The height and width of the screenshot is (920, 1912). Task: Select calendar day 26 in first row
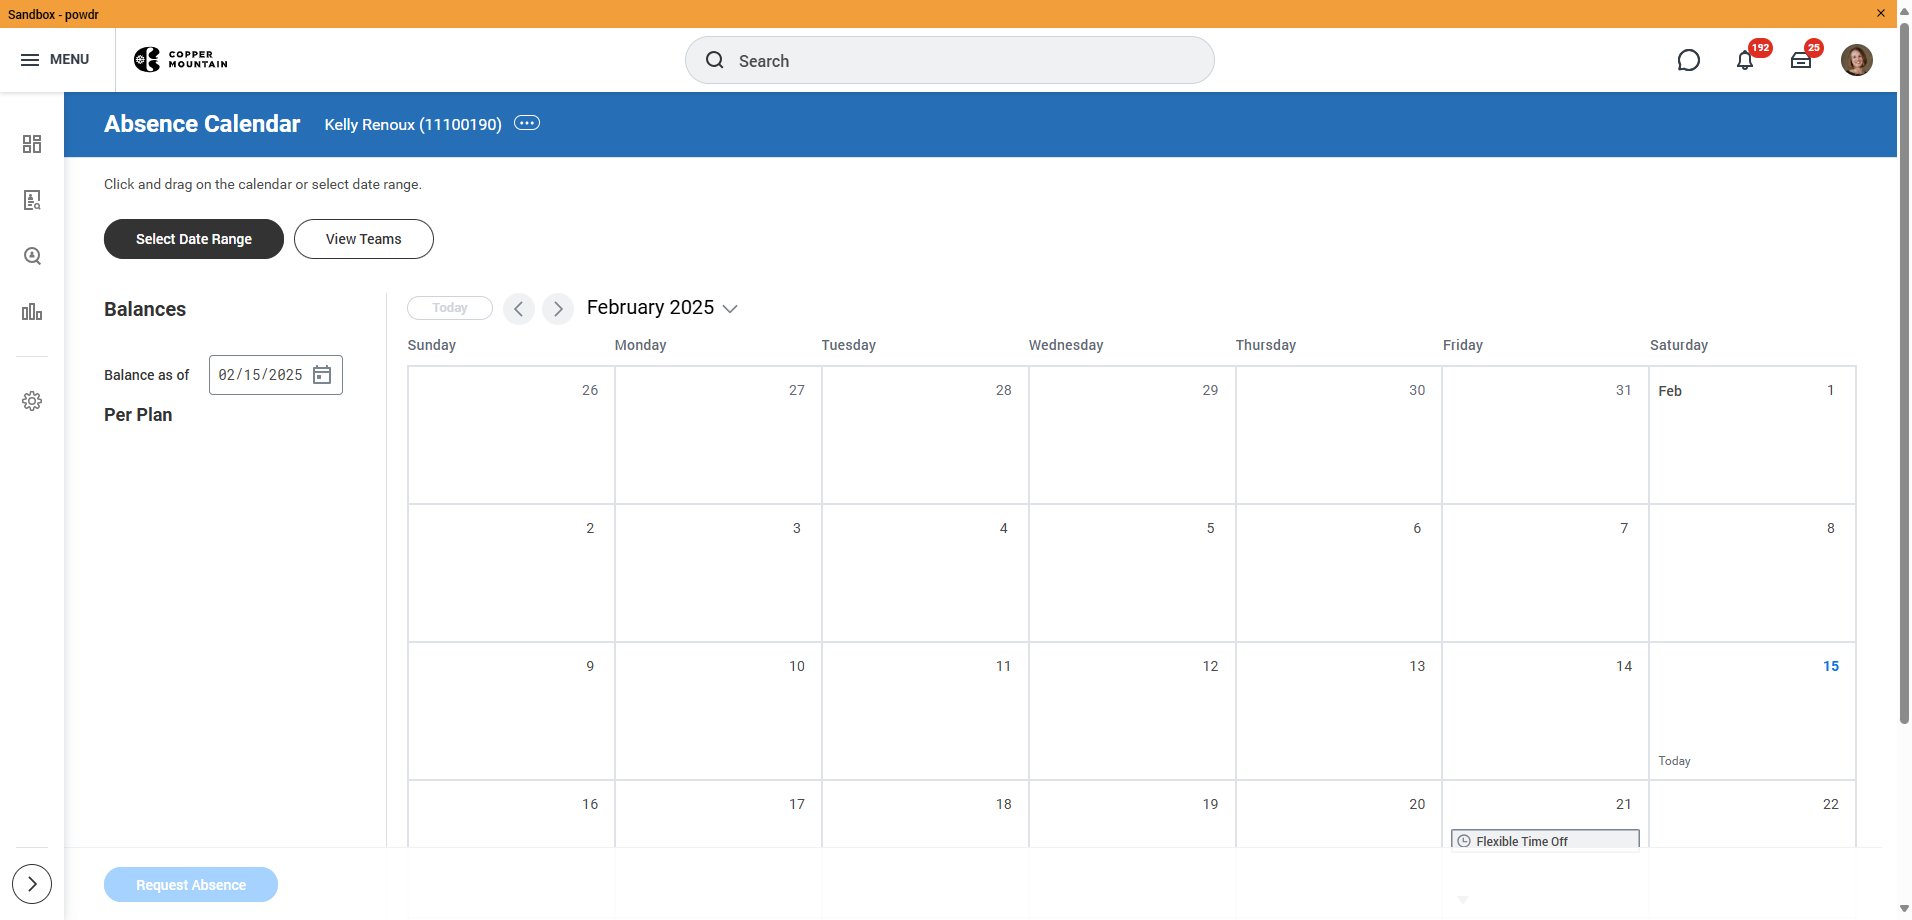coord(511,435)
